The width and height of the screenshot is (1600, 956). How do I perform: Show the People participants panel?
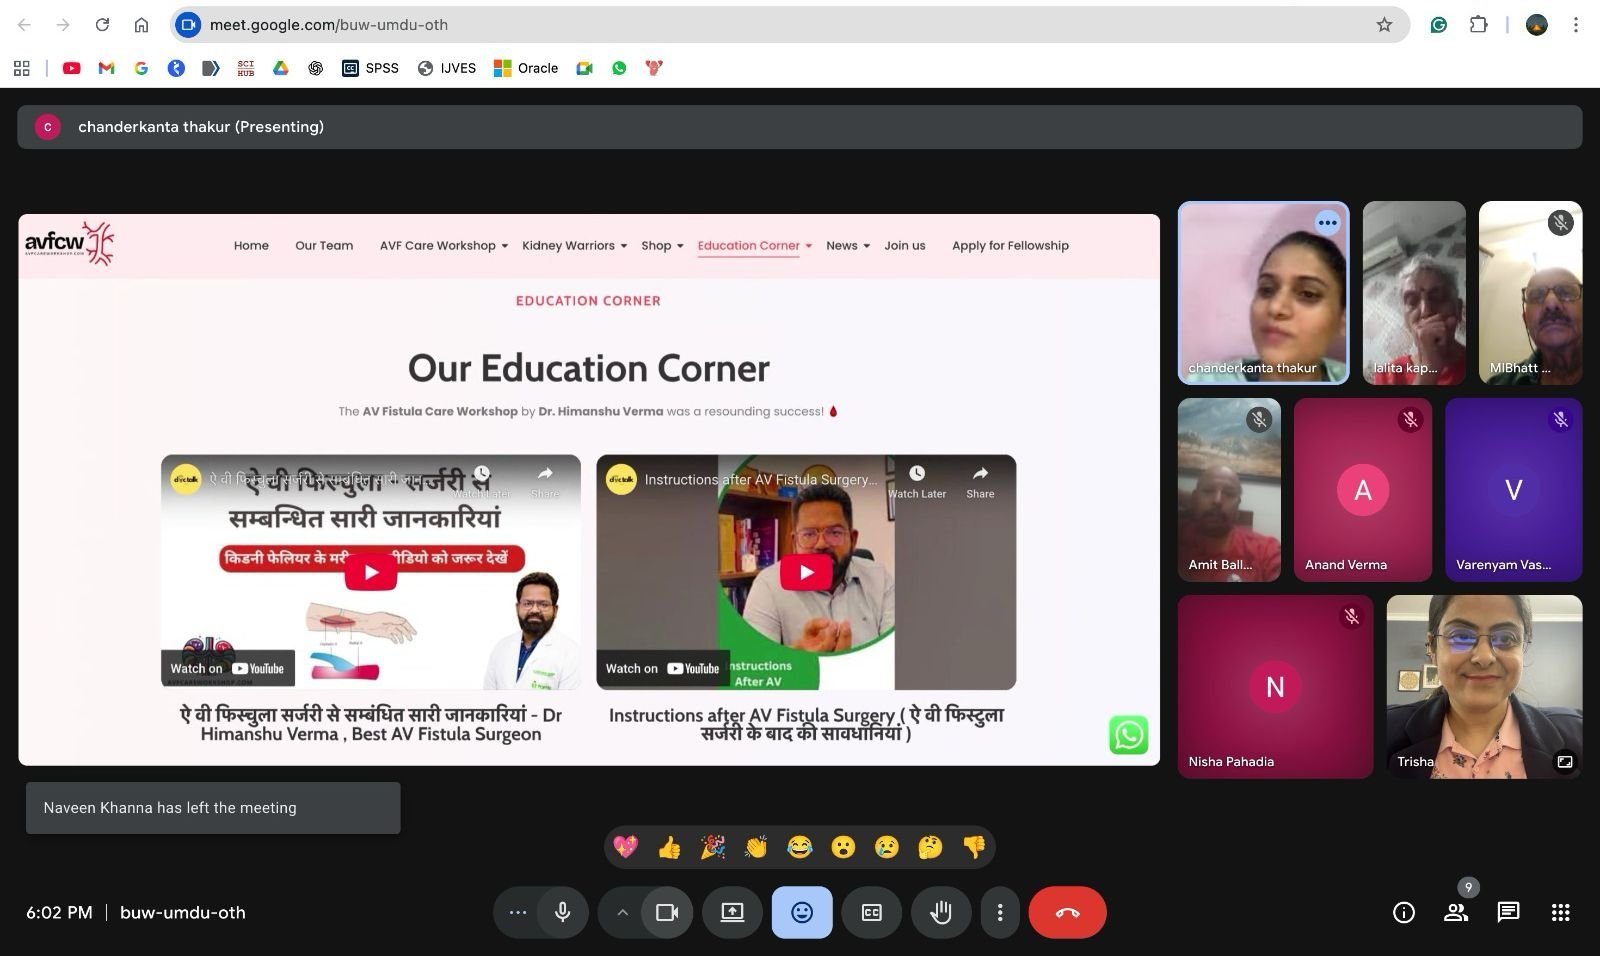[1456, 912]
